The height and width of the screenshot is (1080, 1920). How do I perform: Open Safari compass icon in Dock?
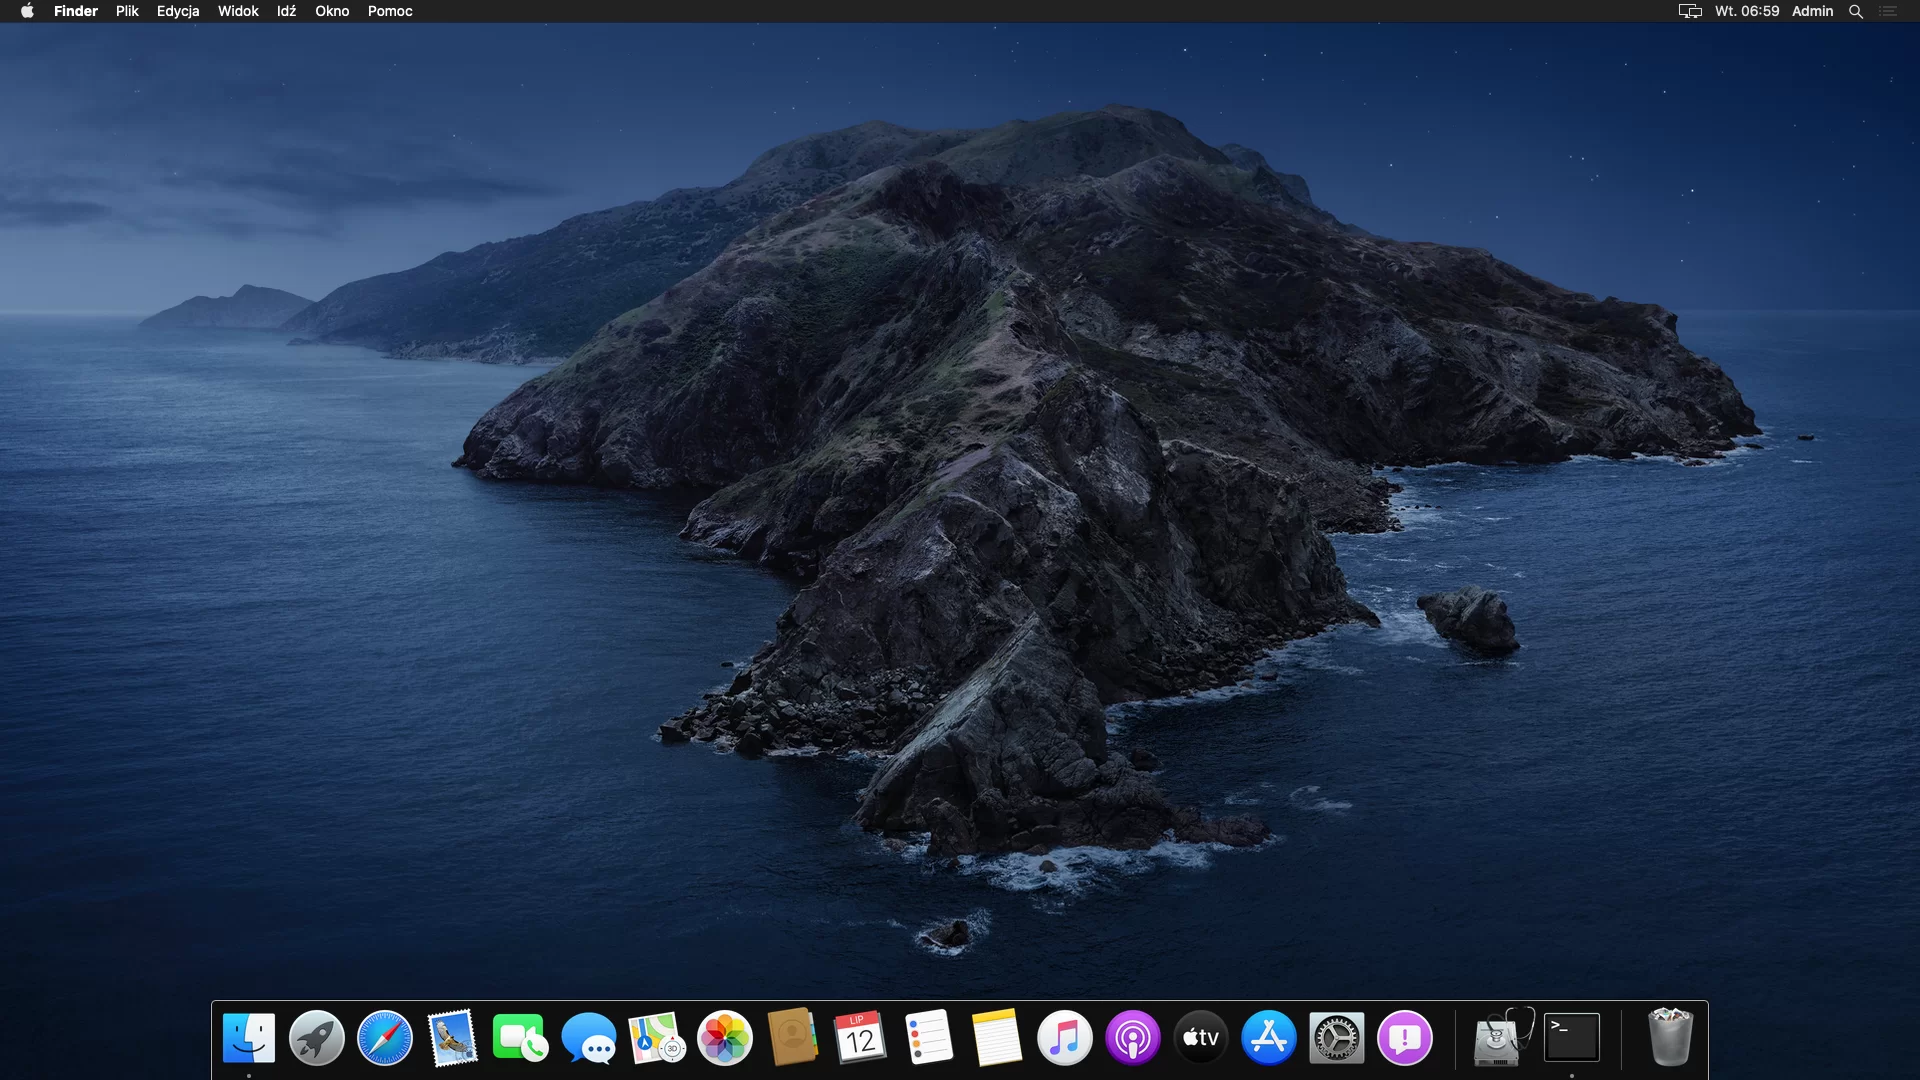pyautogui.click(x=385, y=1038)
